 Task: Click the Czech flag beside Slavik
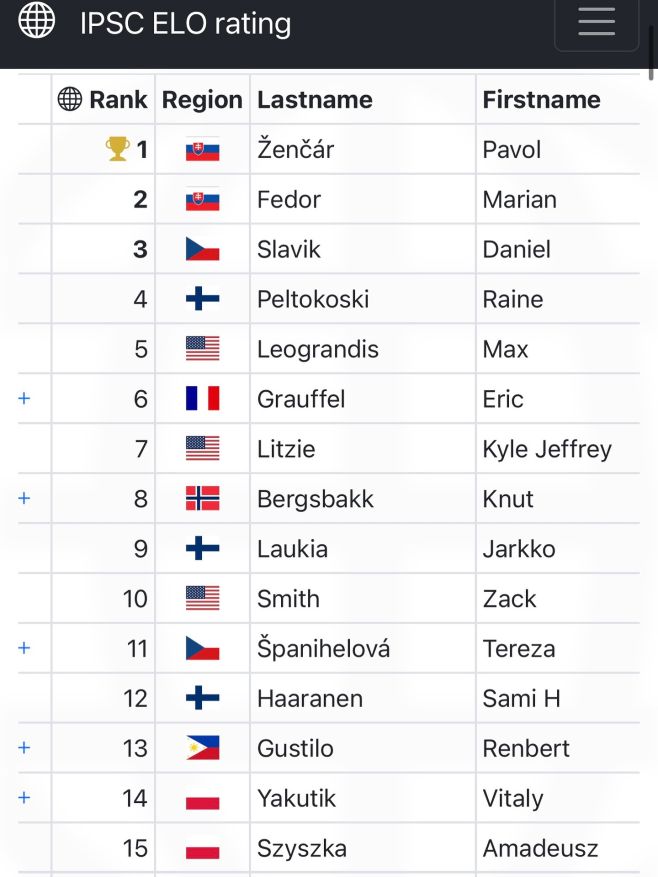(202, 249)
